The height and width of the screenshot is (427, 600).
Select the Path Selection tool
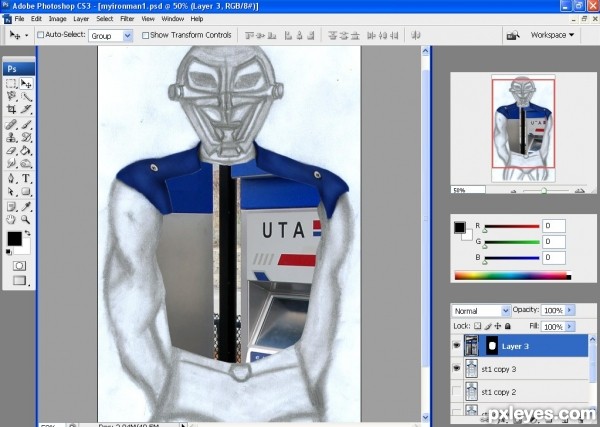coord(11,191)
